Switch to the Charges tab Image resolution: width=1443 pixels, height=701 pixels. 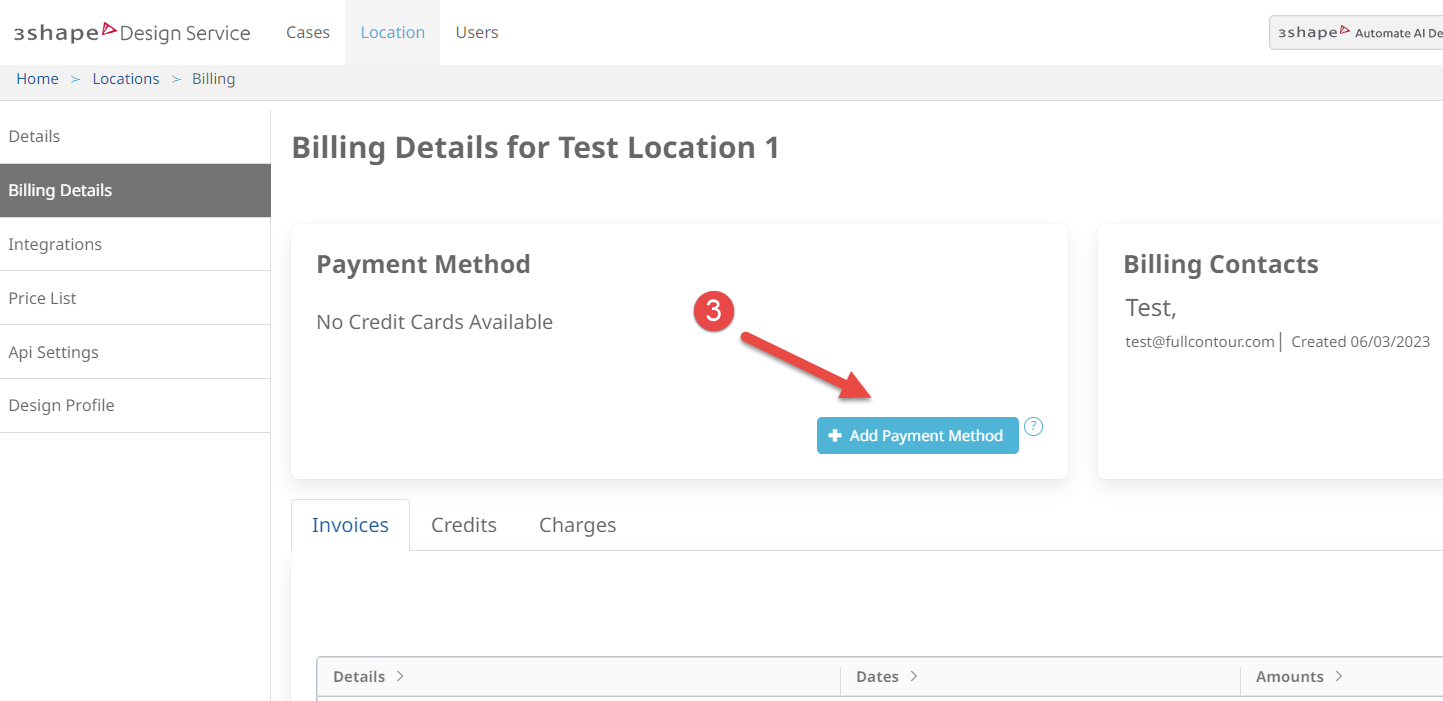coord(577,525)
